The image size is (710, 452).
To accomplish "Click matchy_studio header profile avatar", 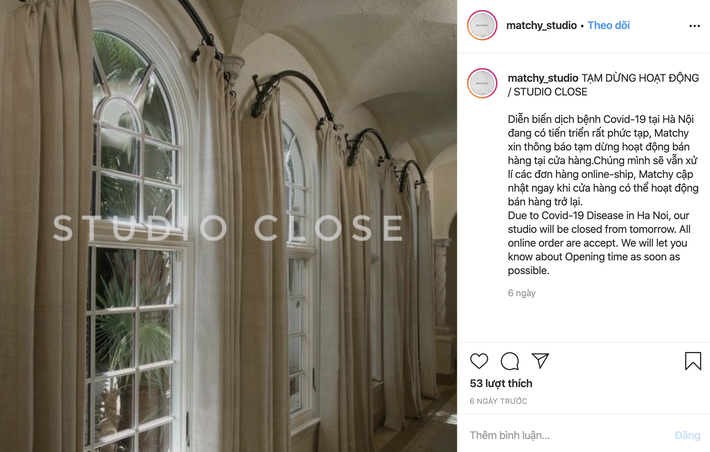I will (x=482, y=25).
